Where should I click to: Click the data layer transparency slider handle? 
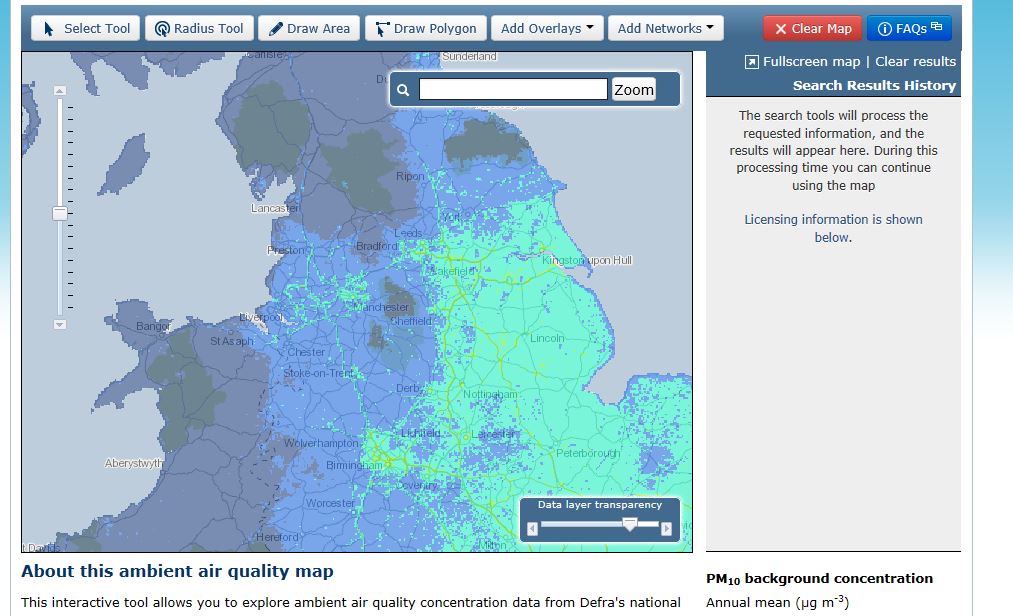pyautogui.click(x=629, y=524)
